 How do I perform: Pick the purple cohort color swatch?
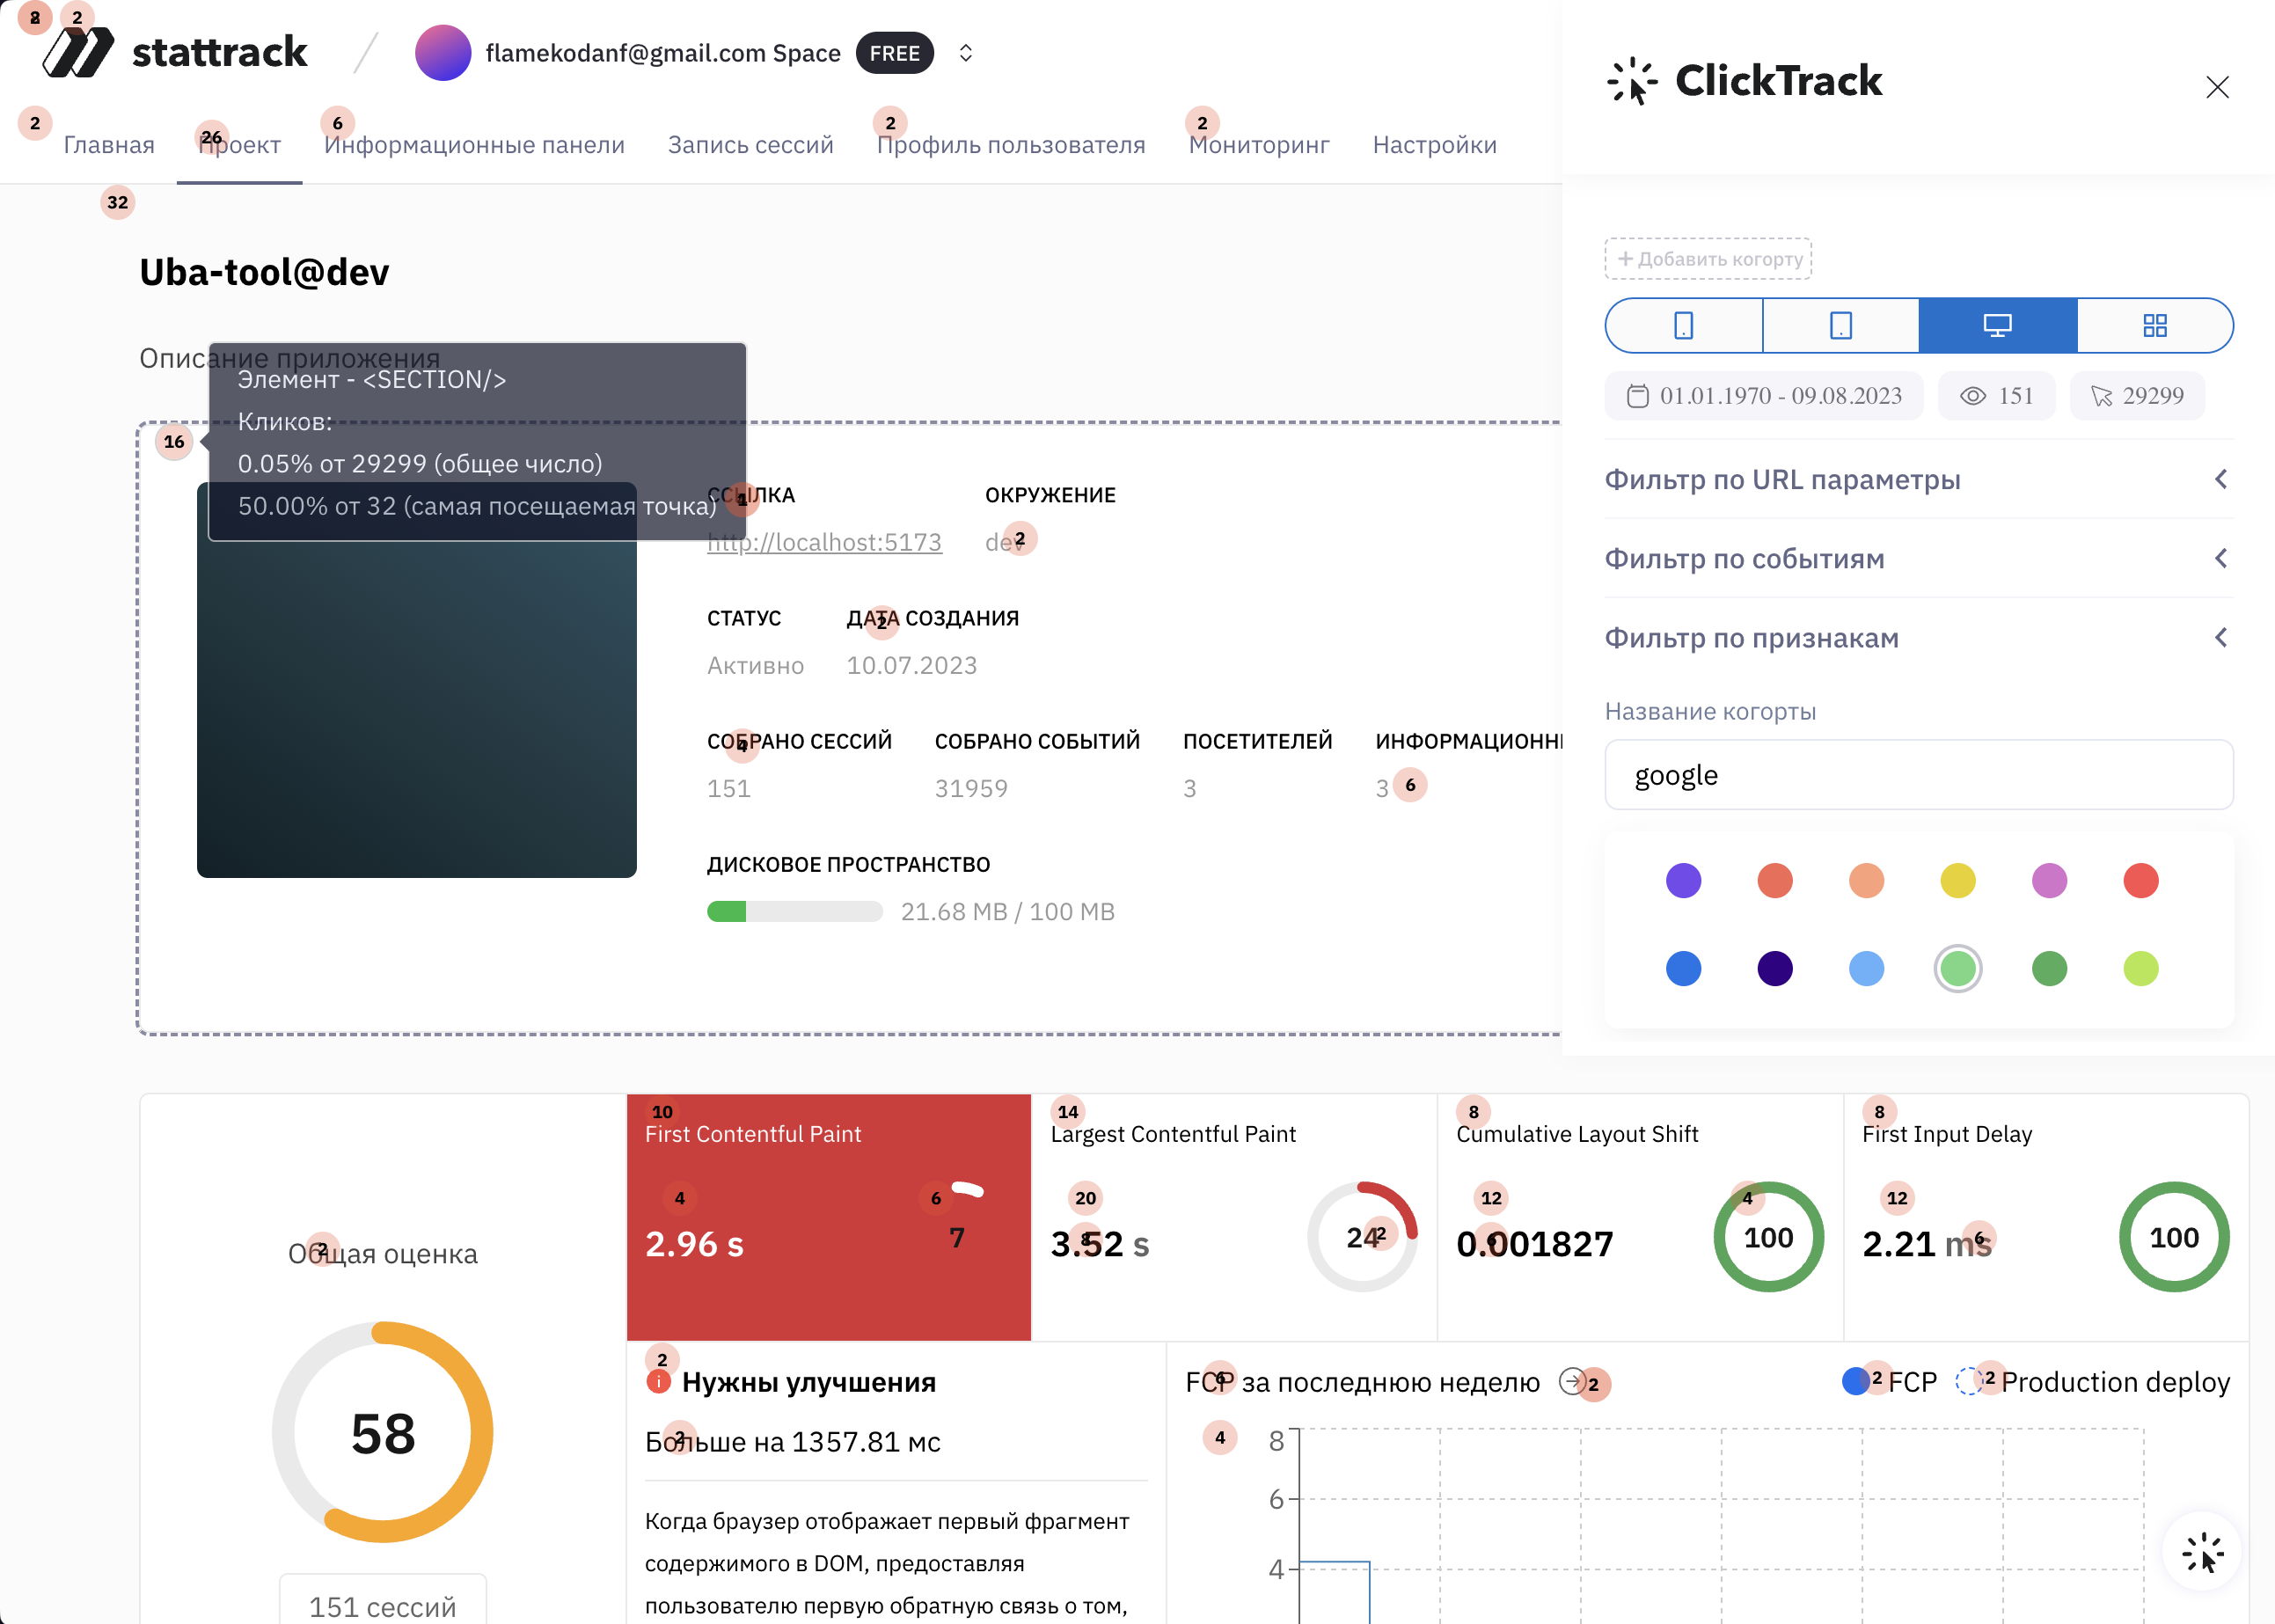coord(1683,880)
